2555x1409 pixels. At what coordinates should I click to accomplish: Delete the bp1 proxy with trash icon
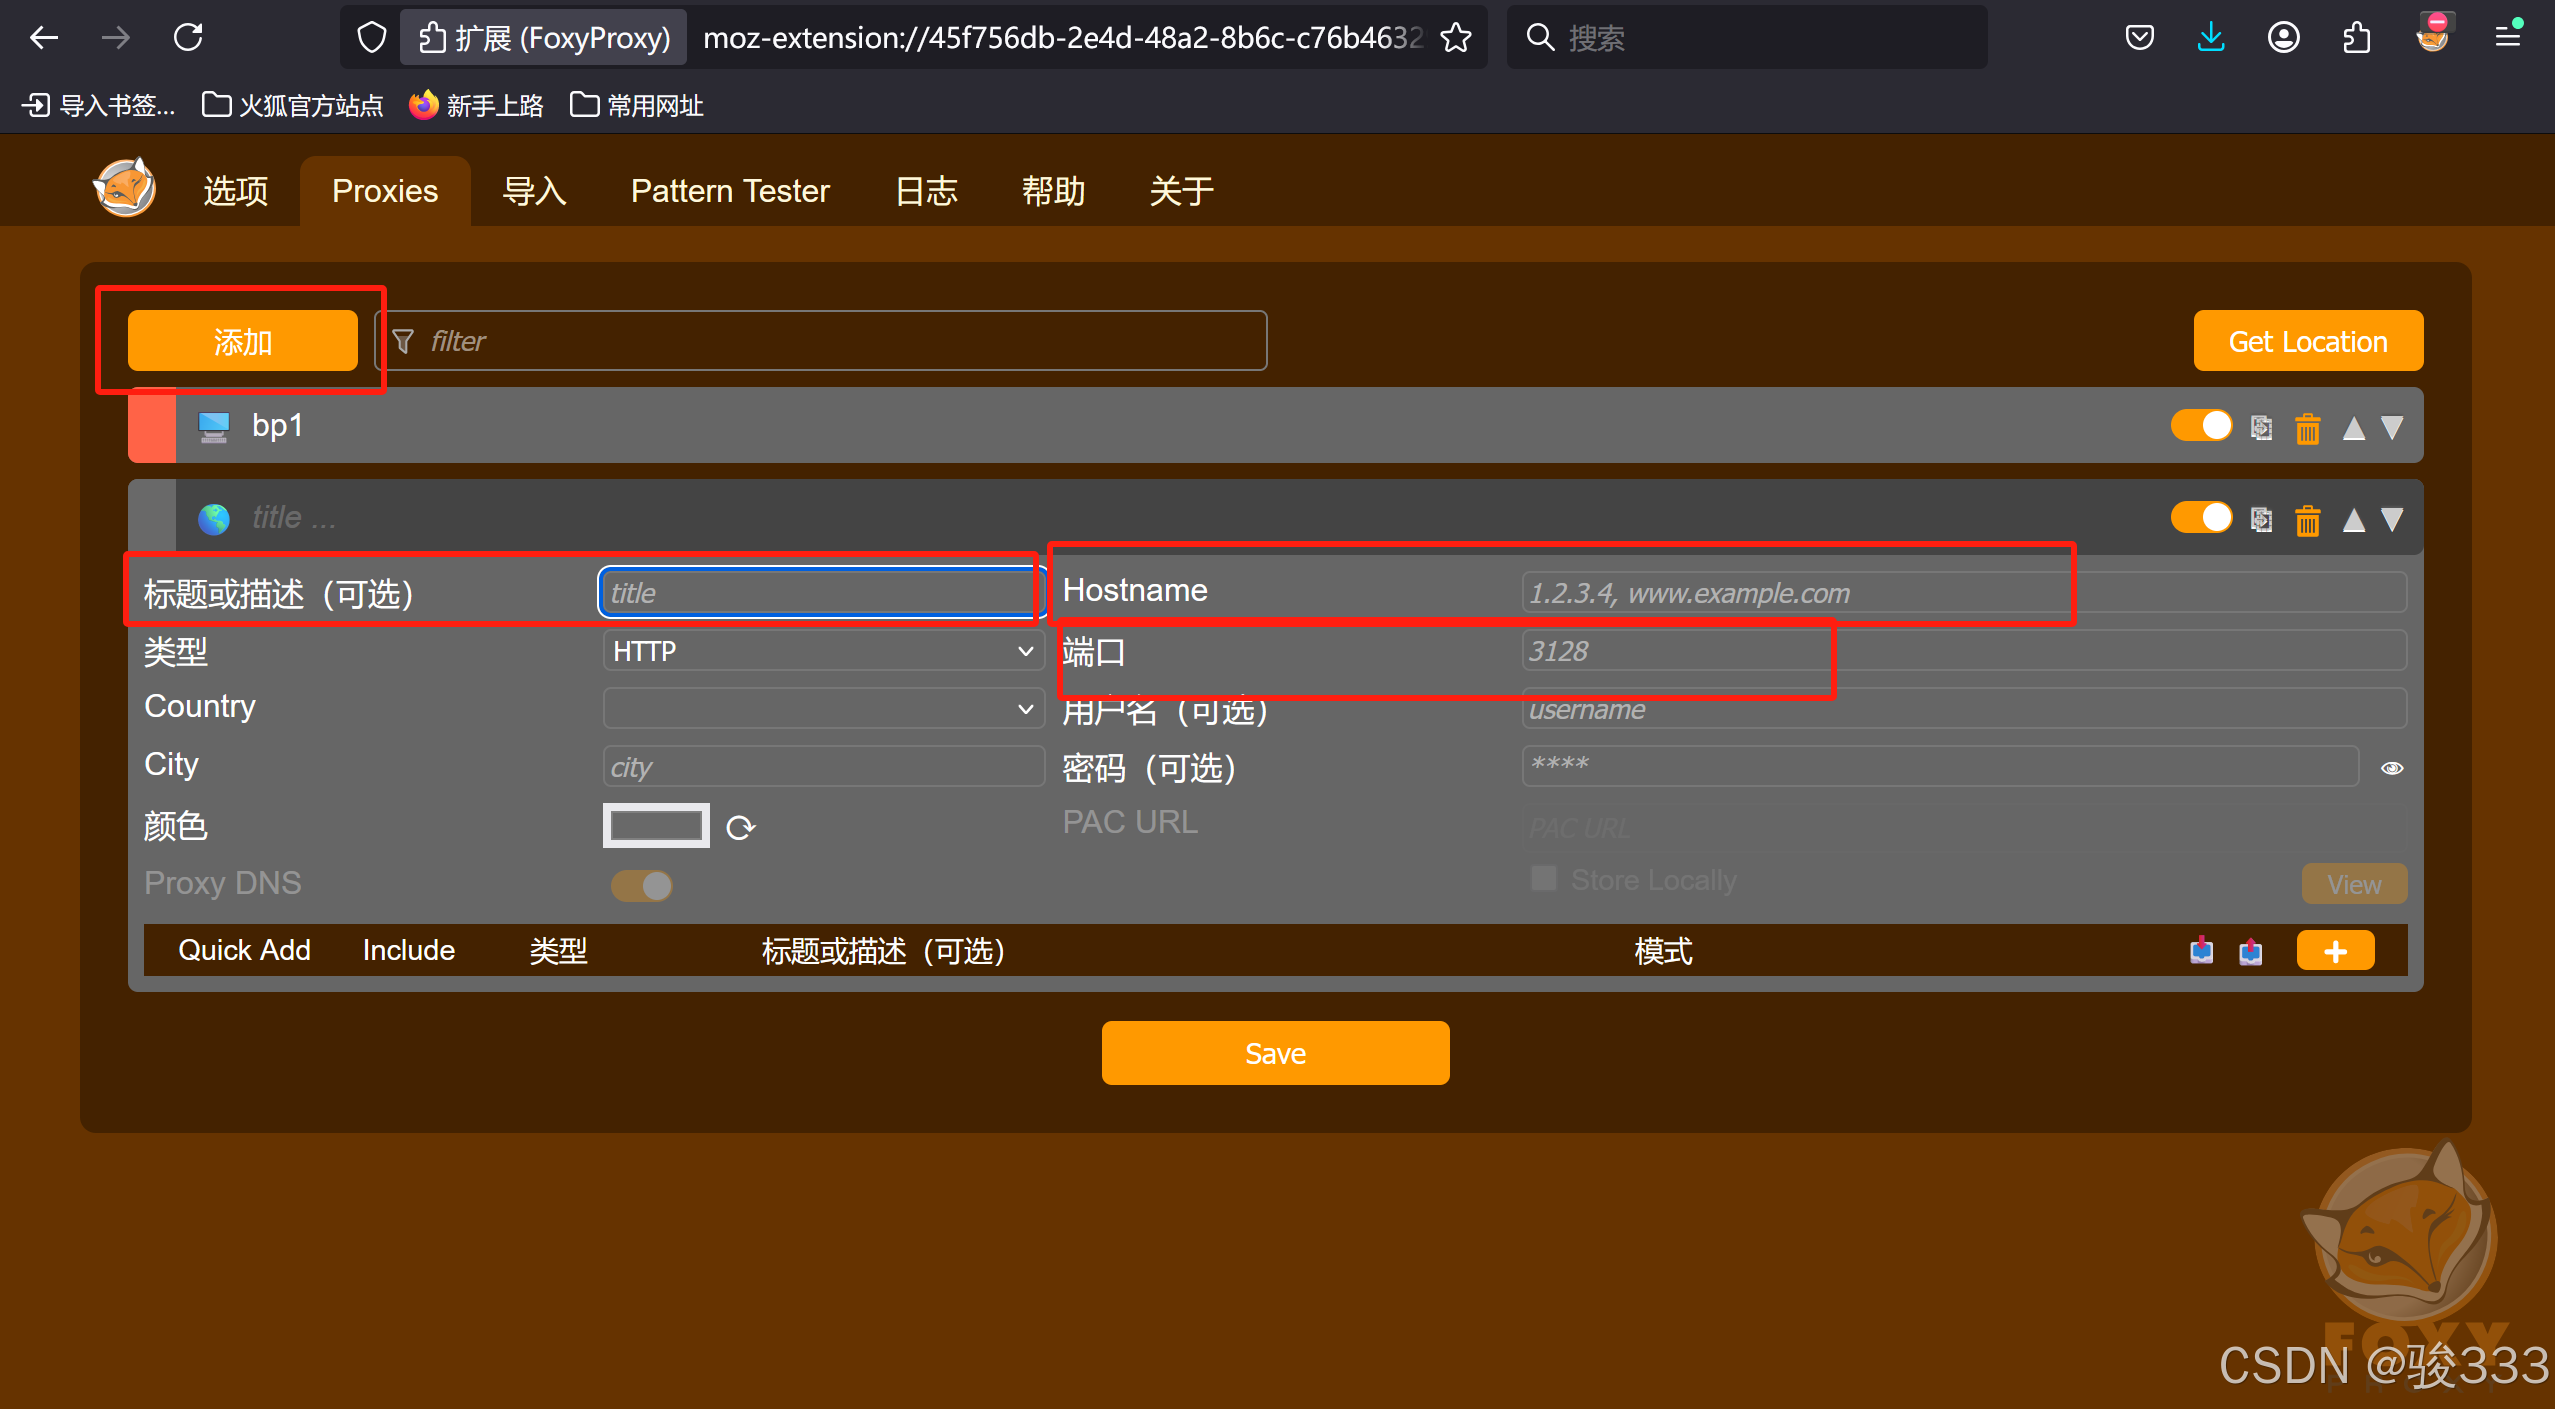coord(2307,428)
